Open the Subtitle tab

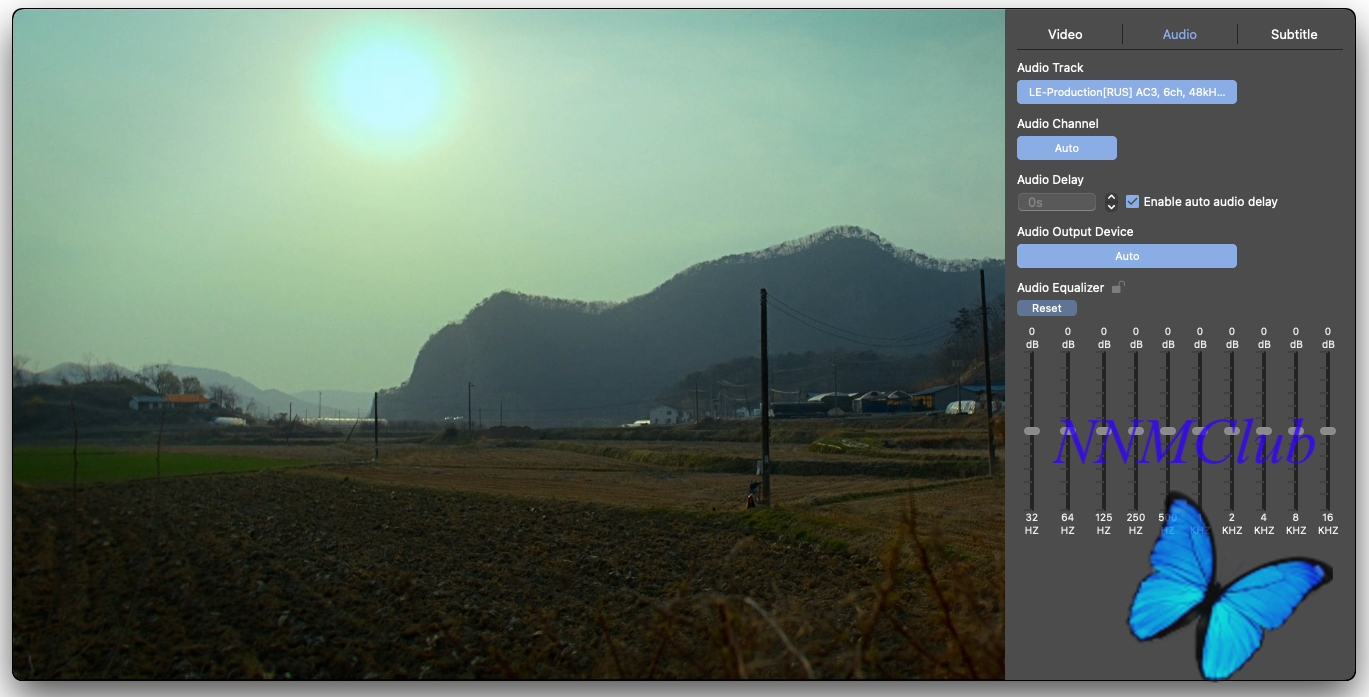click(x=1294, y=34)
